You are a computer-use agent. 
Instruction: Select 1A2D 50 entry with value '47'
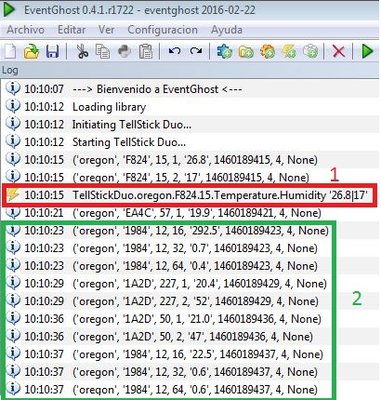coord(190,336)
